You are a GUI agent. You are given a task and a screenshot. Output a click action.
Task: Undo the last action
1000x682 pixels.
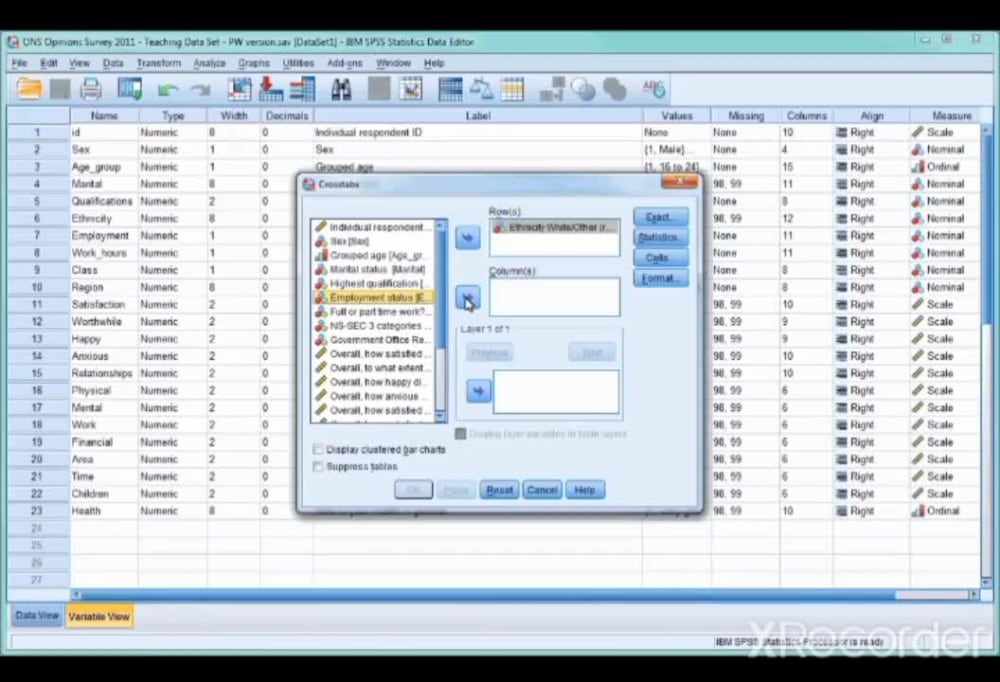click(x=167, y=88)
